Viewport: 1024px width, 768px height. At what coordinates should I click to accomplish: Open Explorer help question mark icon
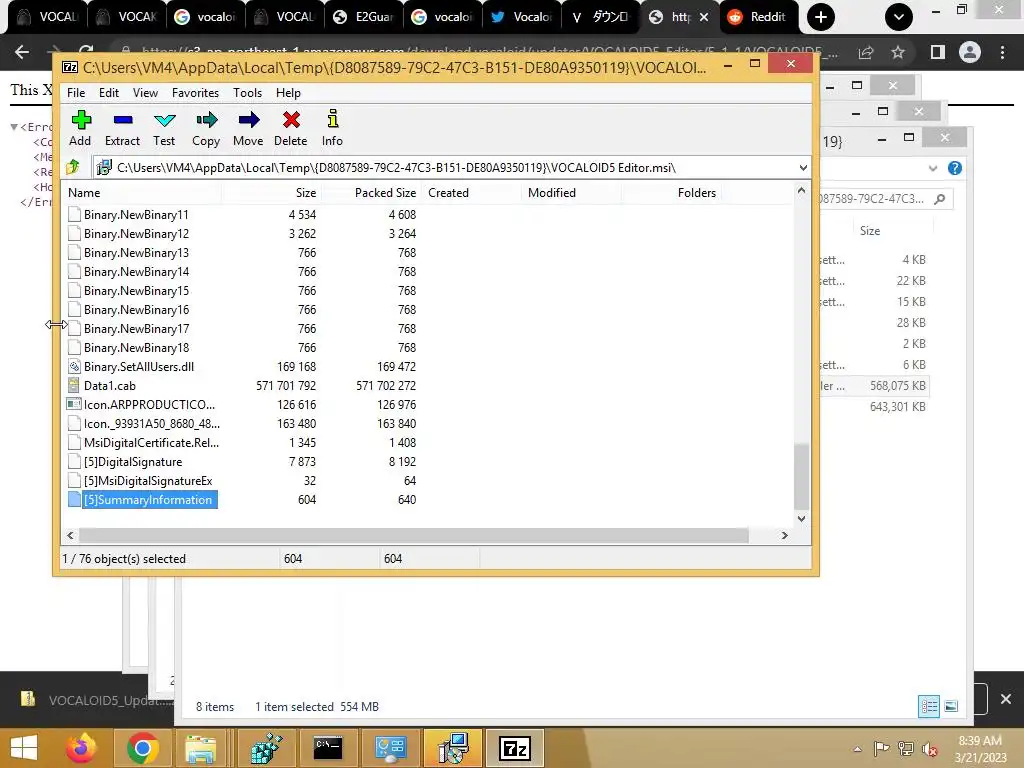[x=955, y=168]
